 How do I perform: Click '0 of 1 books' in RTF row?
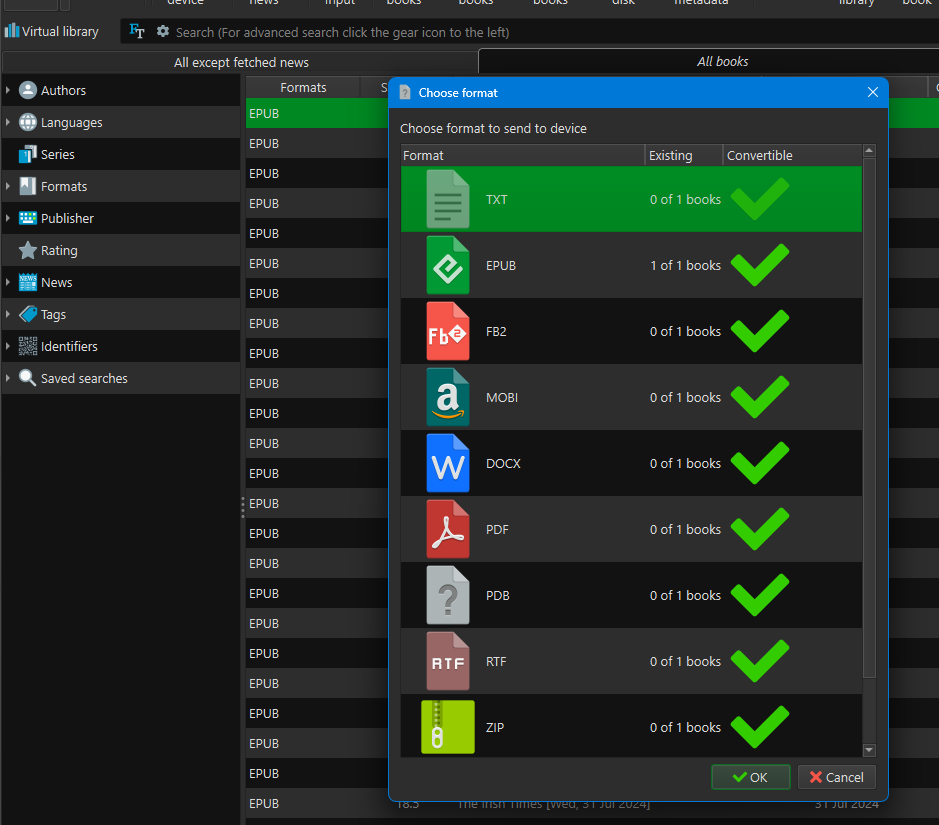(x=685, y=662)
